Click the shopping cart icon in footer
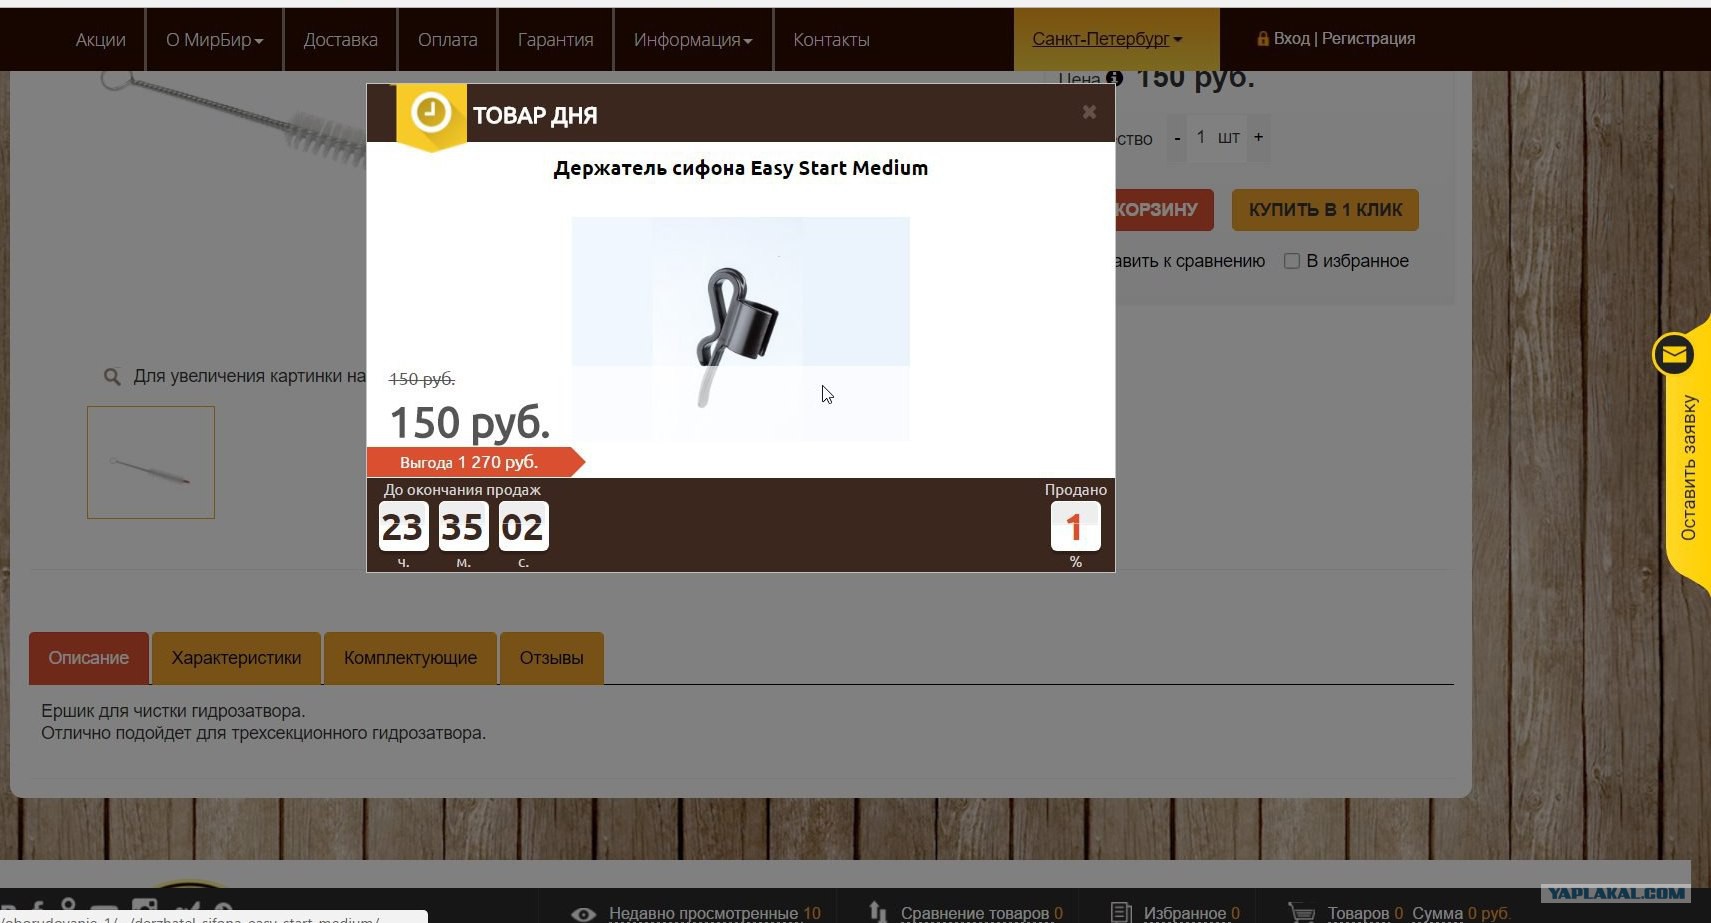The height and width of the screenshot is (923, 1711). (x=1301, y=913)
